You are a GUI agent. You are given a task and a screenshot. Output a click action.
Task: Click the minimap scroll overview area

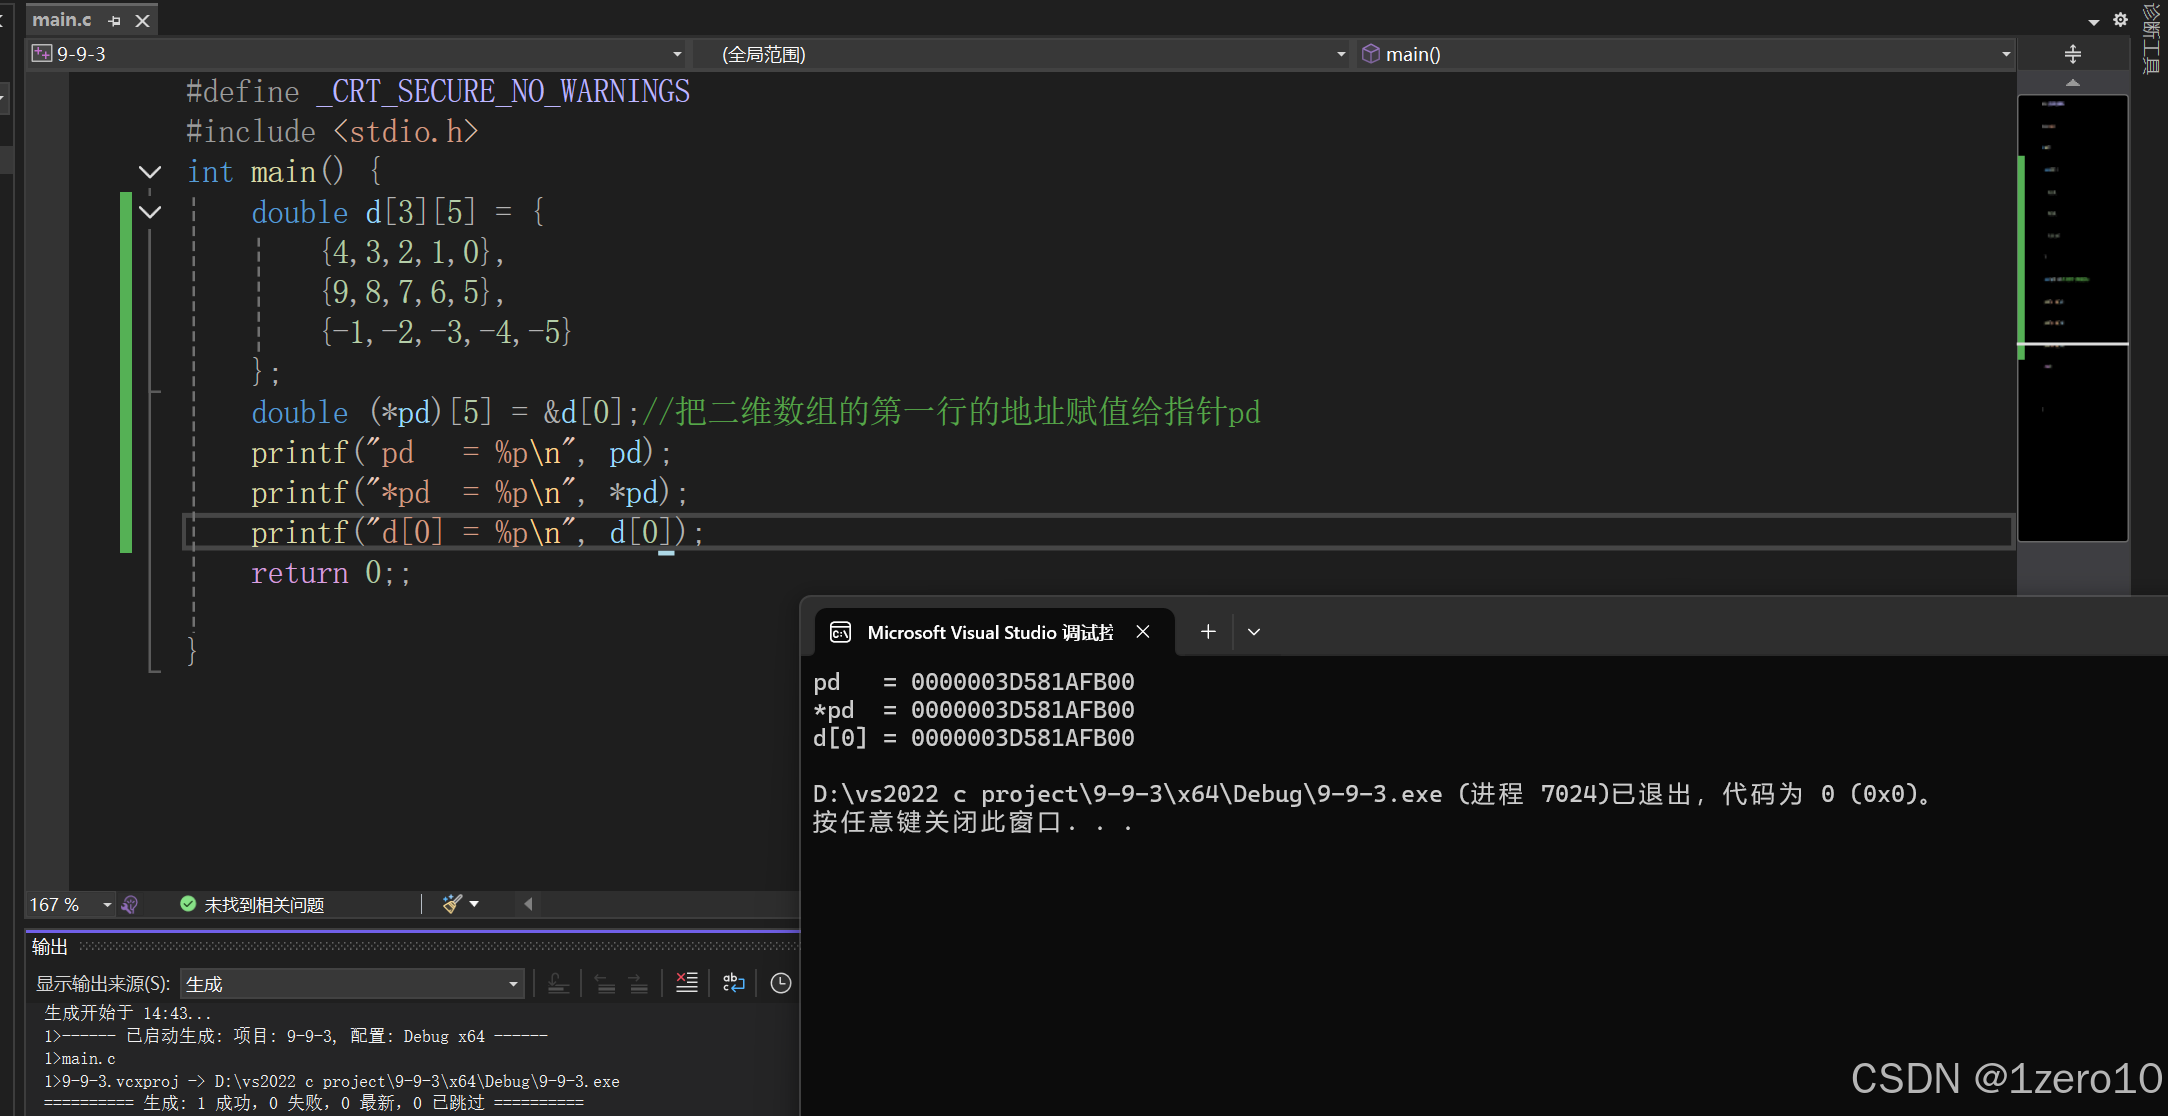pos(2072,318)
